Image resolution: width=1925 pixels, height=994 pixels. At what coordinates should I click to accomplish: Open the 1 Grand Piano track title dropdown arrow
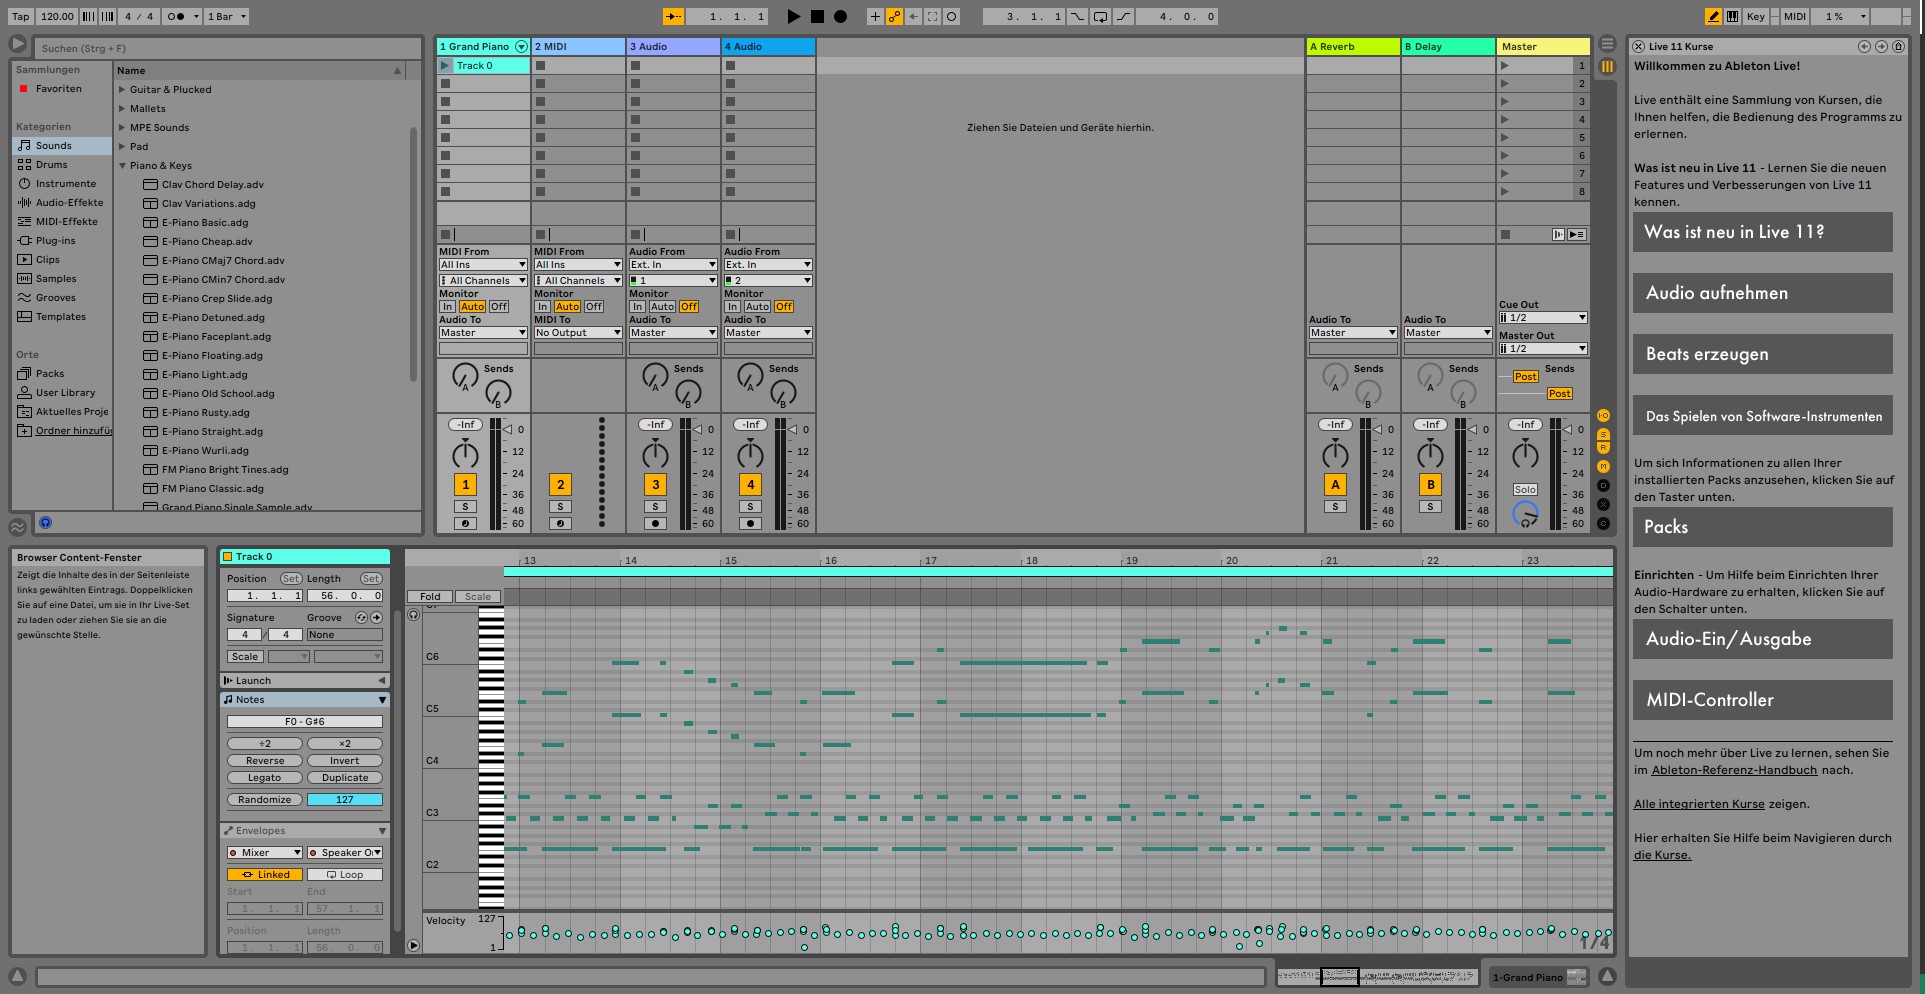click(x=521, y=46)
